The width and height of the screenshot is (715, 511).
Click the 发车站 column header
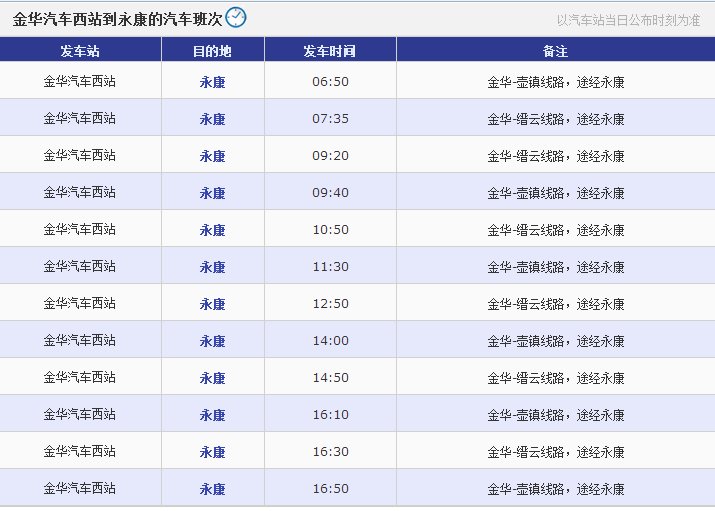(x=80, y=51)
